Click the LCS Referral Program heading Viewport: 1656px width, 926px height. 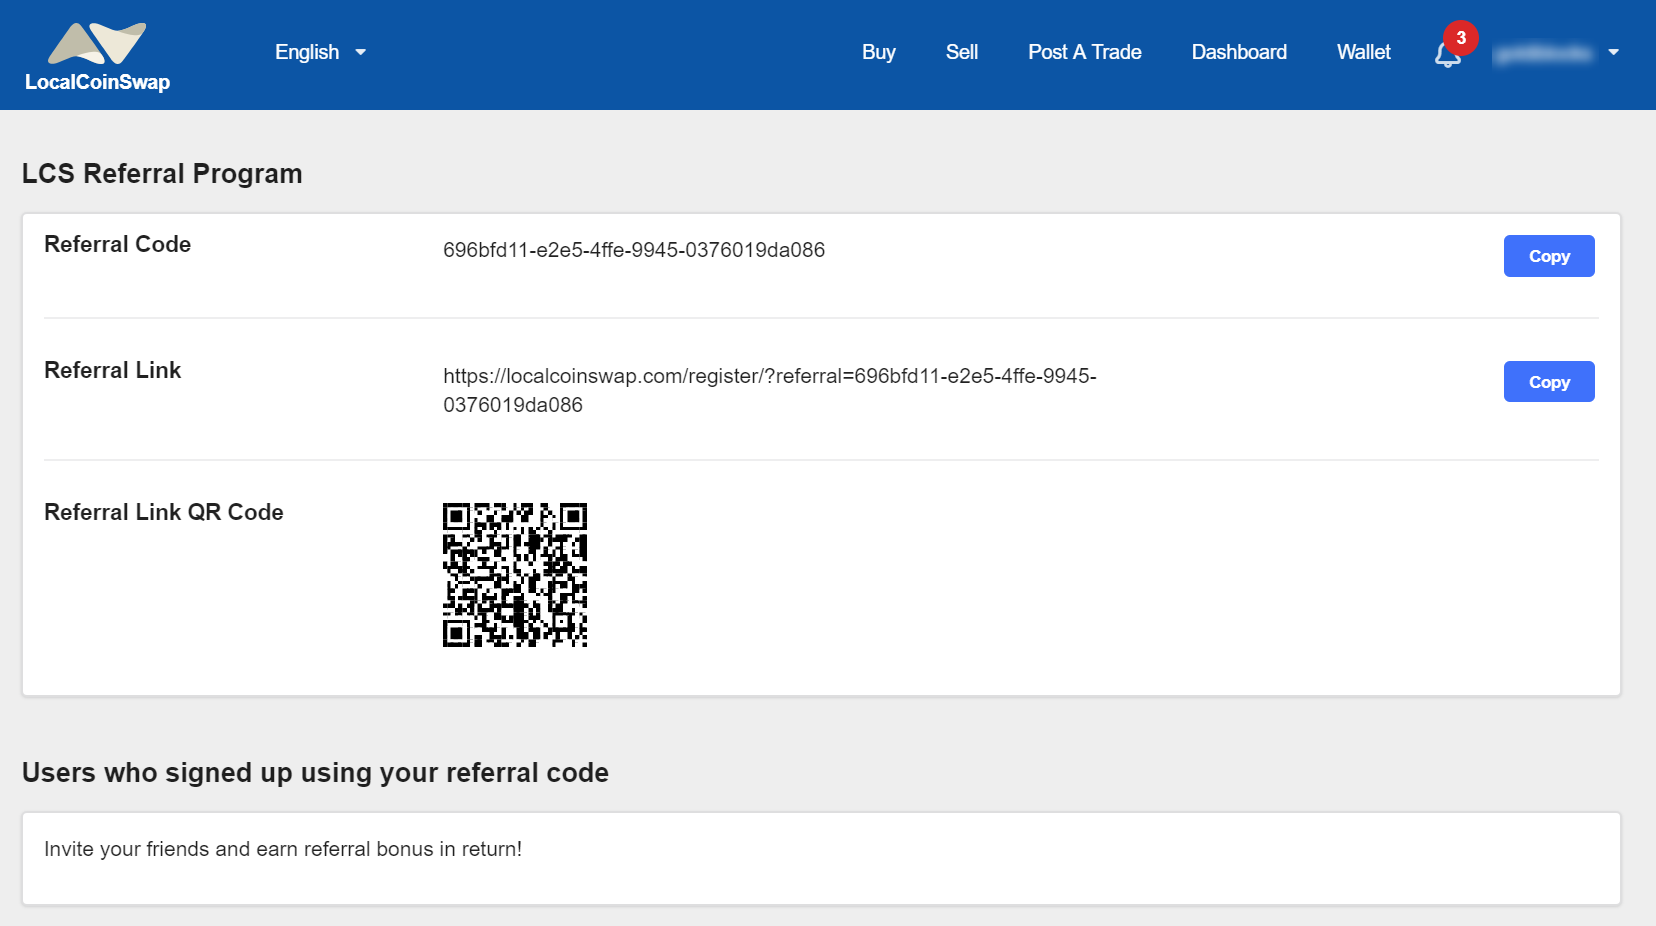point(162,174)
